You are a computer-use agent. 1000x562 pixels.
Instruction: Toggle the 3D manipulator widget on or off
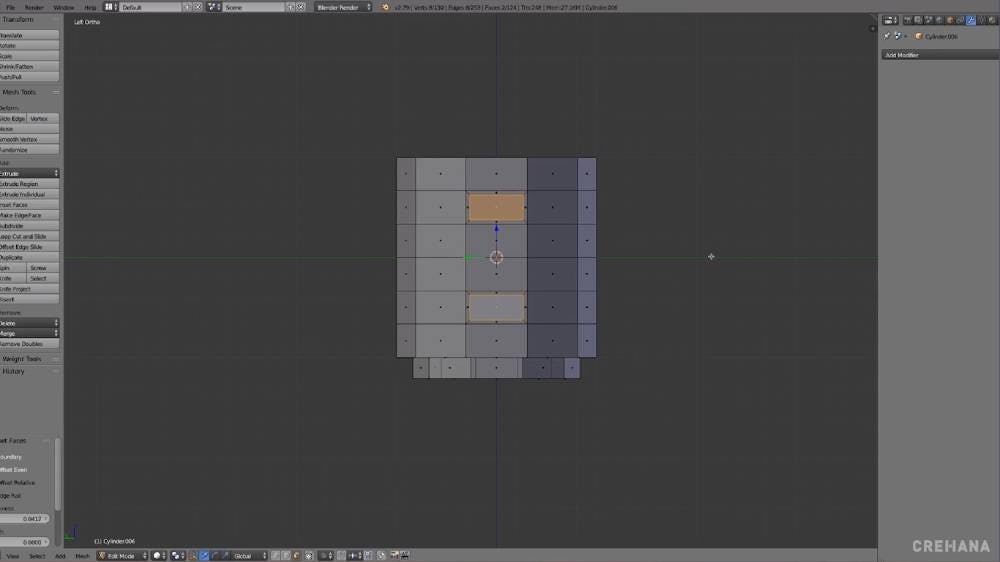coord(193,556)
